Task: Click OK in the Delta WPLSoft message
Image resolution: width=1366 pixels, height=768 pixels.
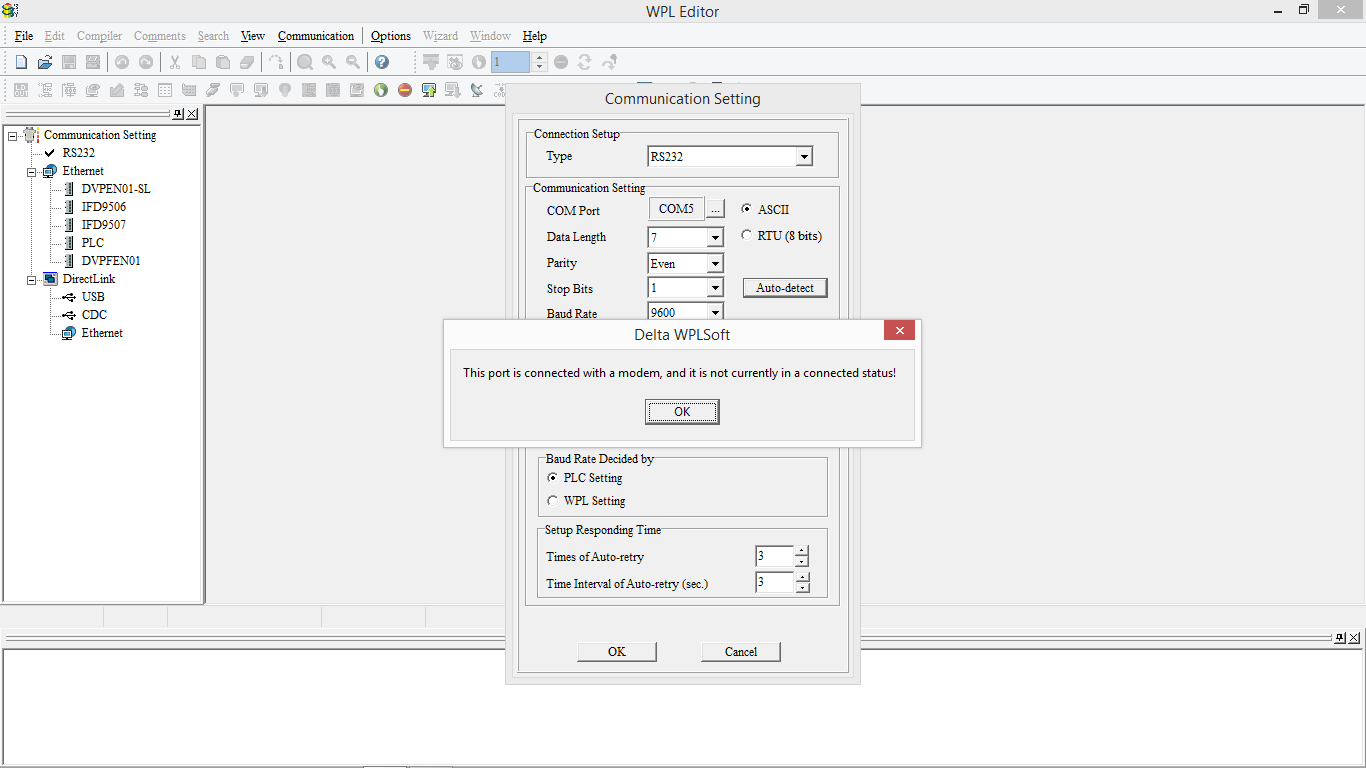Action: pyautogui.click(x=682, y=412)
